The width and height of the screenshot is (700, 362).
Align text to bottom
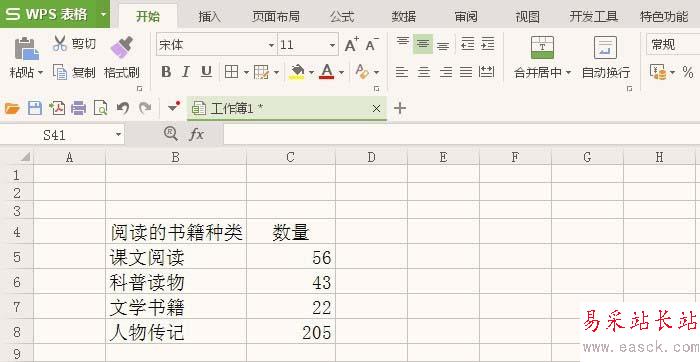442,45
